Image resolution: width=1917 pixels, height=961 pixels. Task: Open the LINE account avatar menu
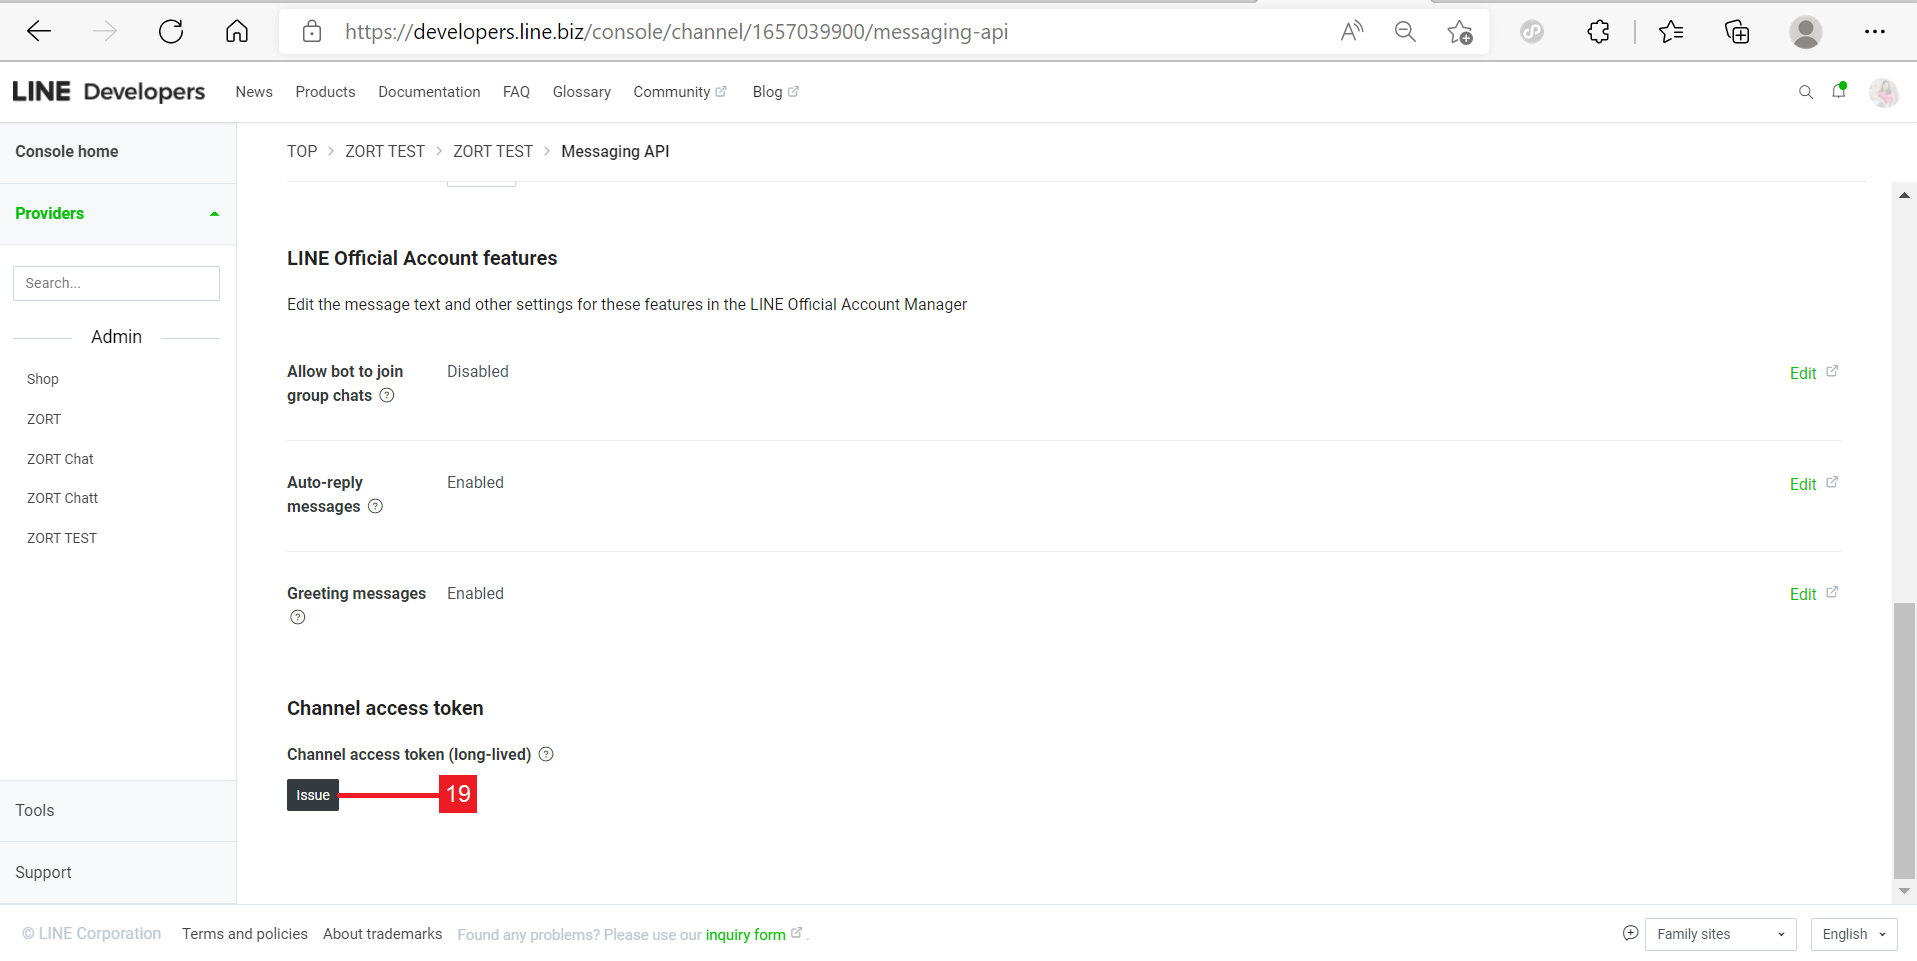click(x=1884, y=93)
